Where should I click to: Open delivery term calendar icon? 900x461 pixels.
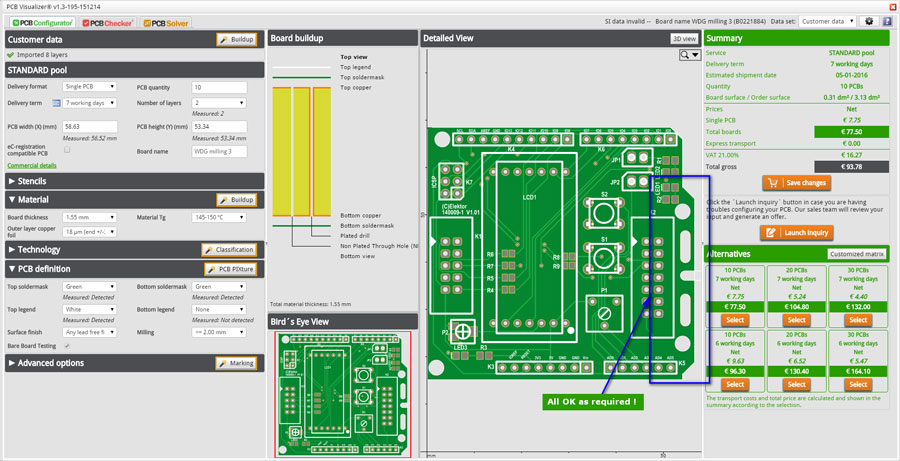tap(56, 103)
